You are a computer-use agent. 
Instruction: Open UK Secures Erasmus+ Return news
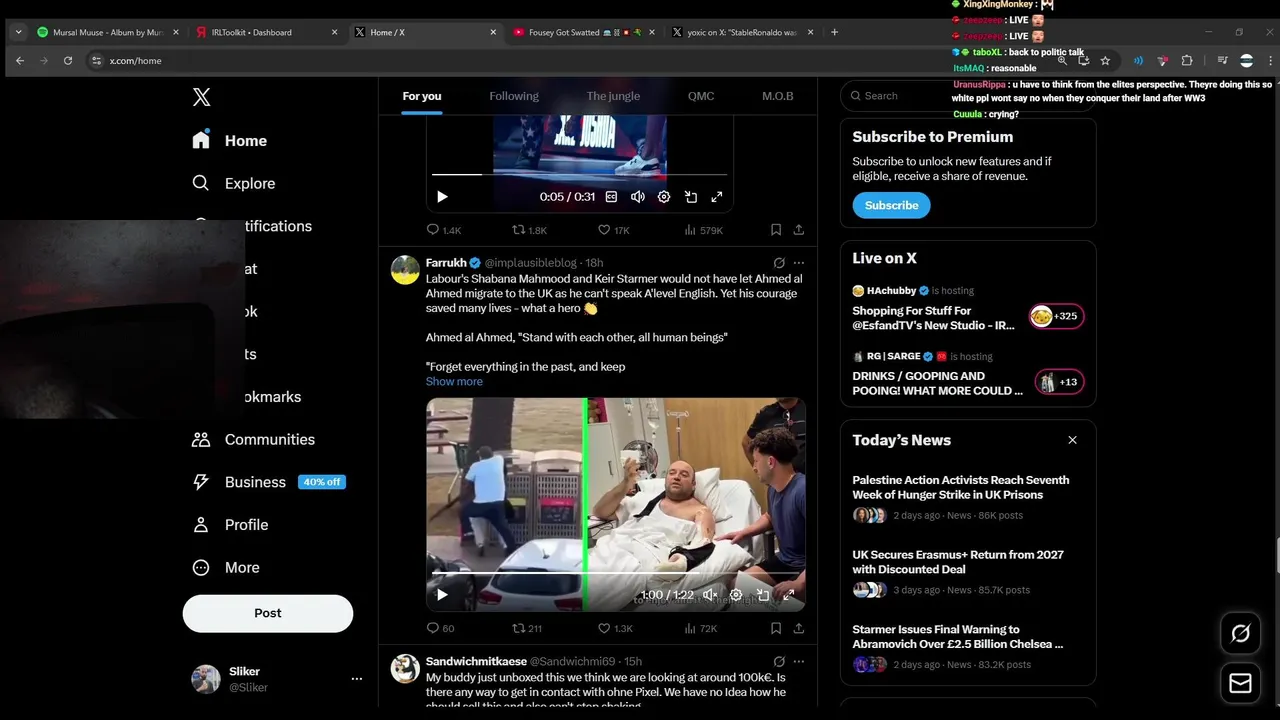pyautogui.click(x=968, y=572)
